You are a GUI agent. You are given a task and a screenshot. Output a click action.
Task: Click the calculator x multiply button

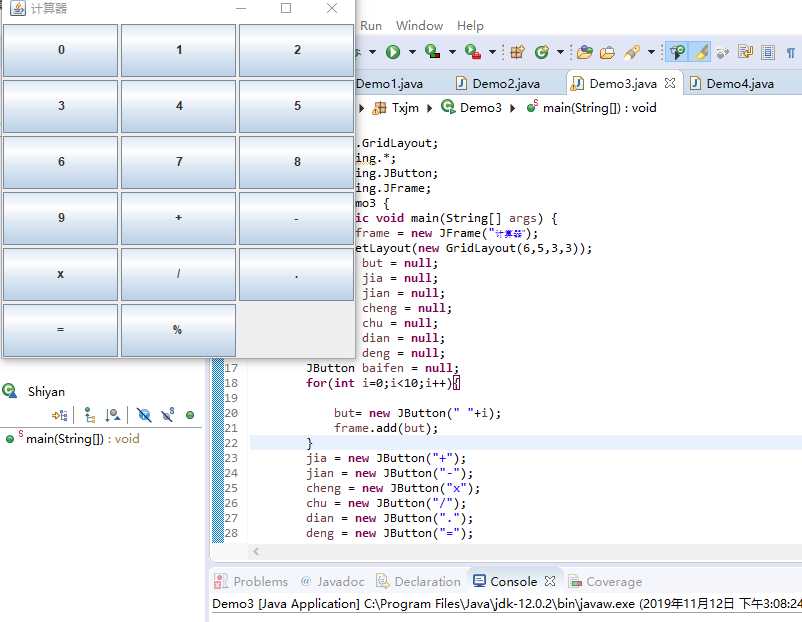60,274
